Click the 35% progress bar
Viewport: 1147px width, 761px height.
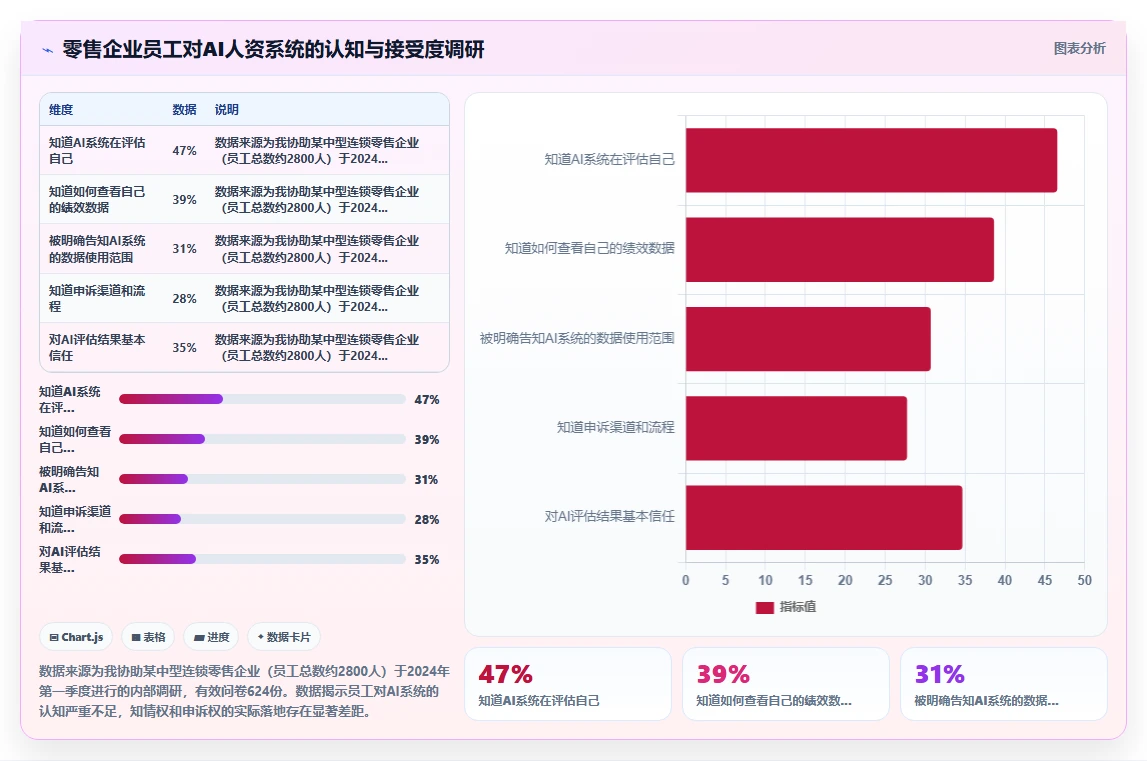pyautogui.click(x=262, y=559)
